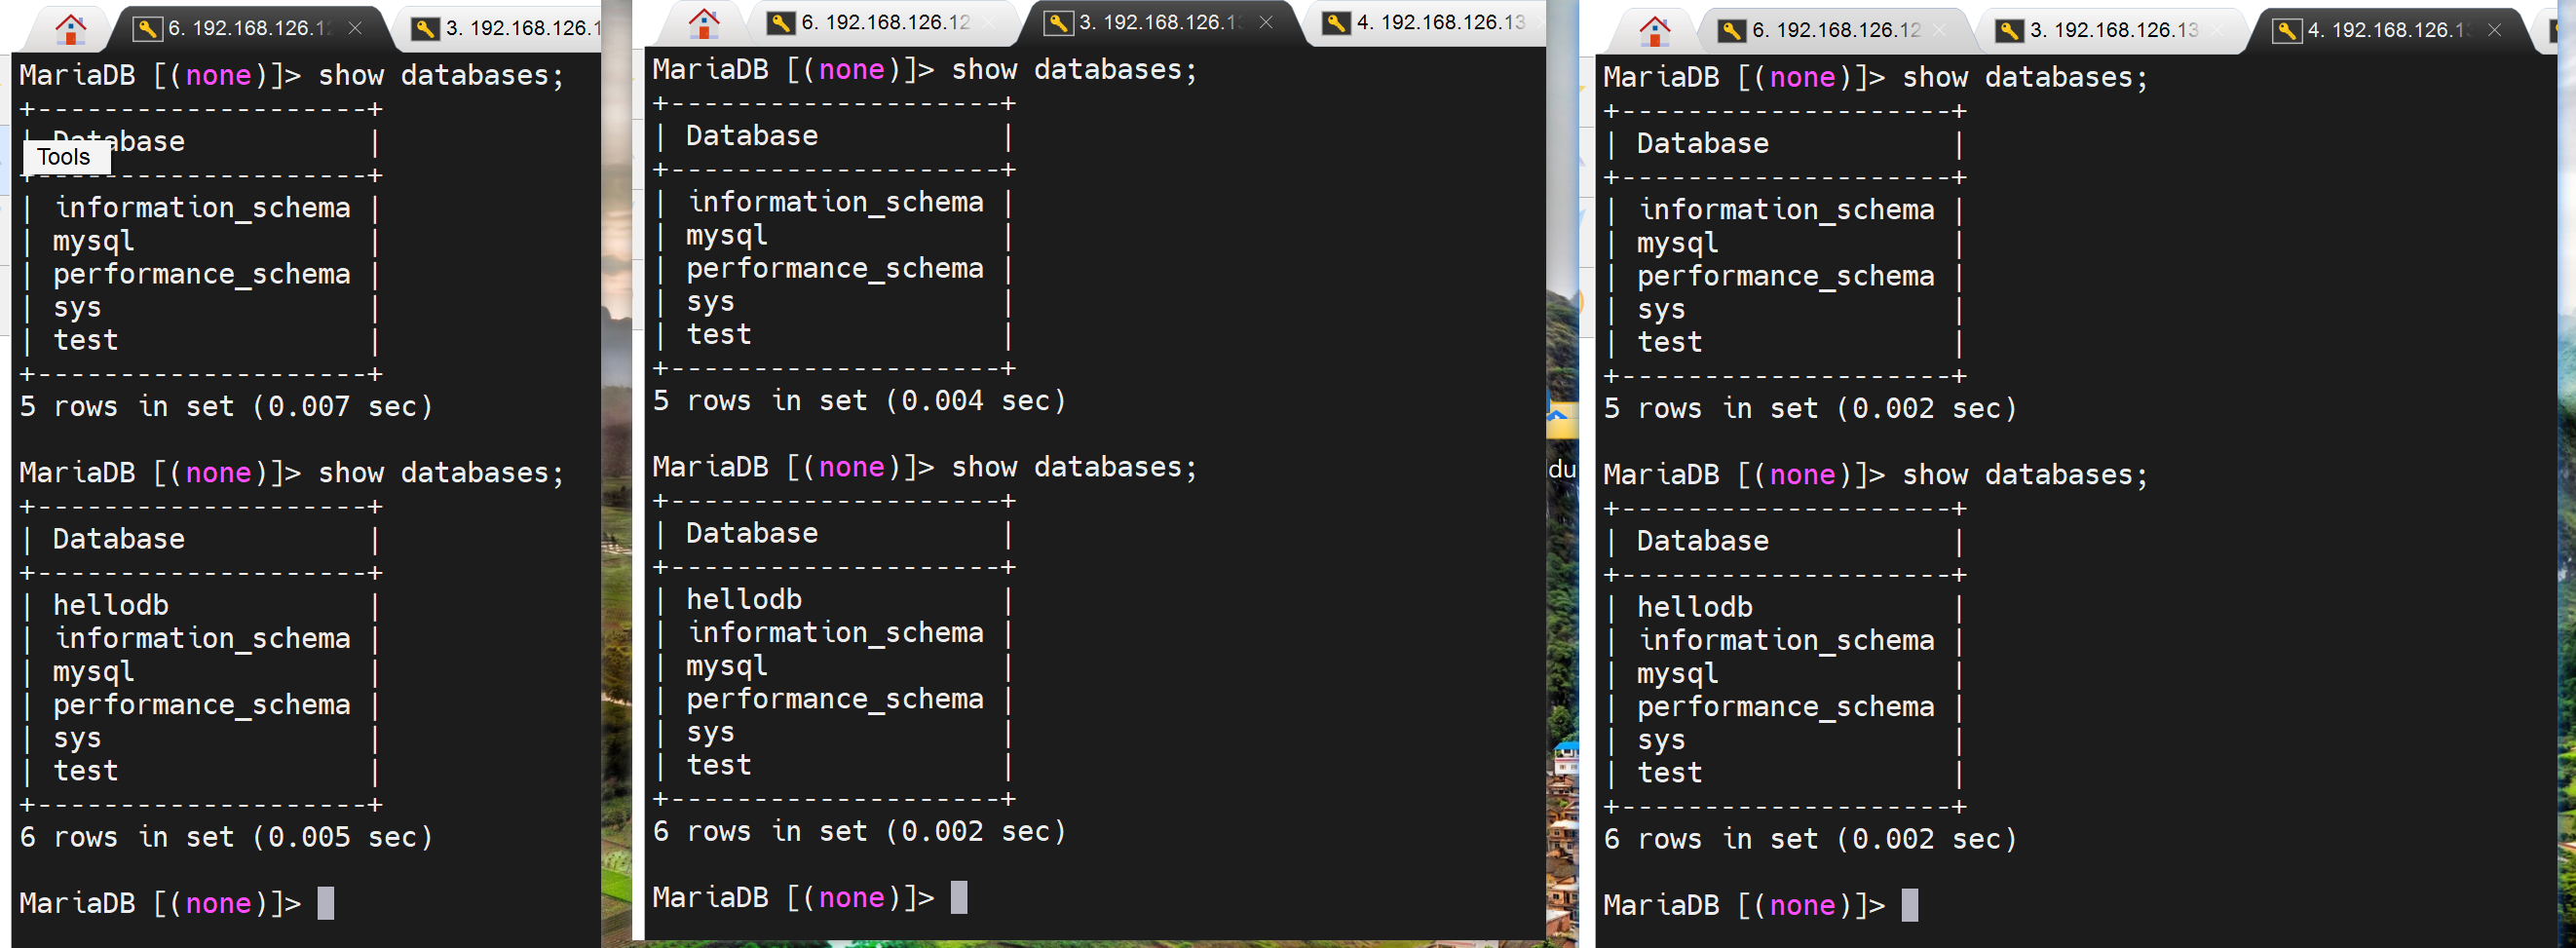This screenshot has width=2576, height=948.
Task: Open the home tab in the middle terminal window
Action: [704, 23]
